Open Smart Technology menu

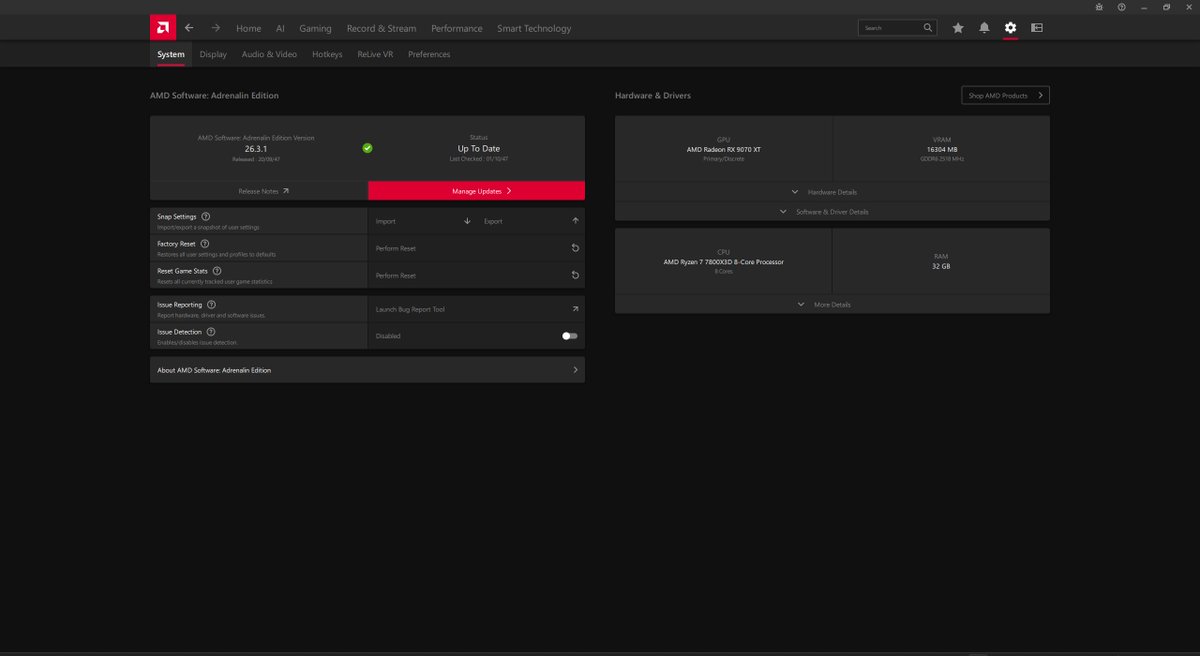pyautogui.click(x=534, y=28)
